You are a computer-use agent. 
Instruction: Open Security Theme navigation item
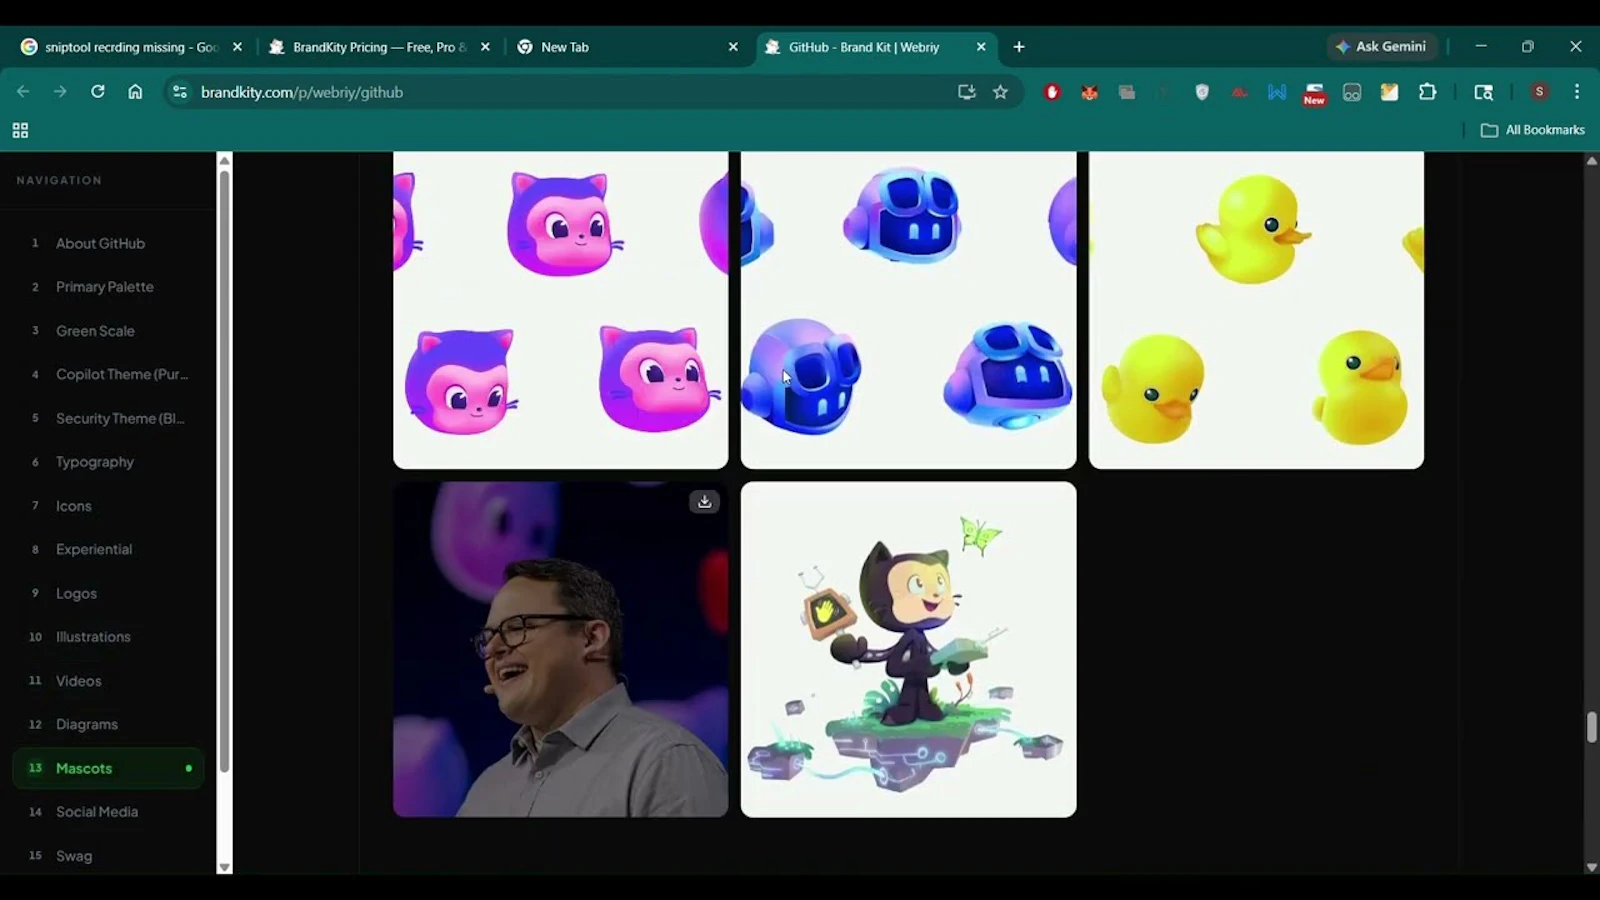point(108,418)
